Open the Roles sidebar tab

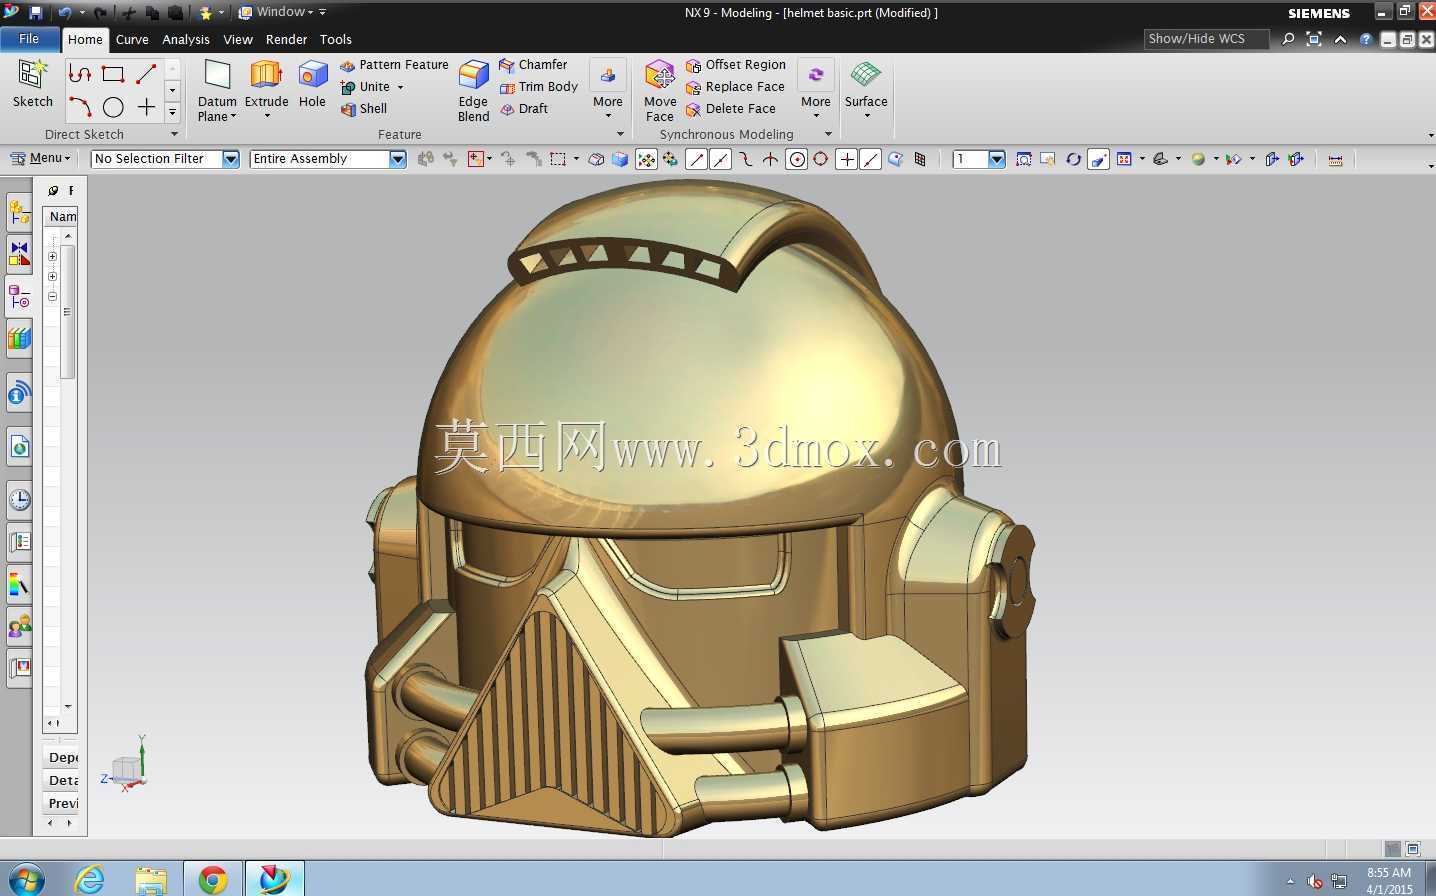click(19, 626)
